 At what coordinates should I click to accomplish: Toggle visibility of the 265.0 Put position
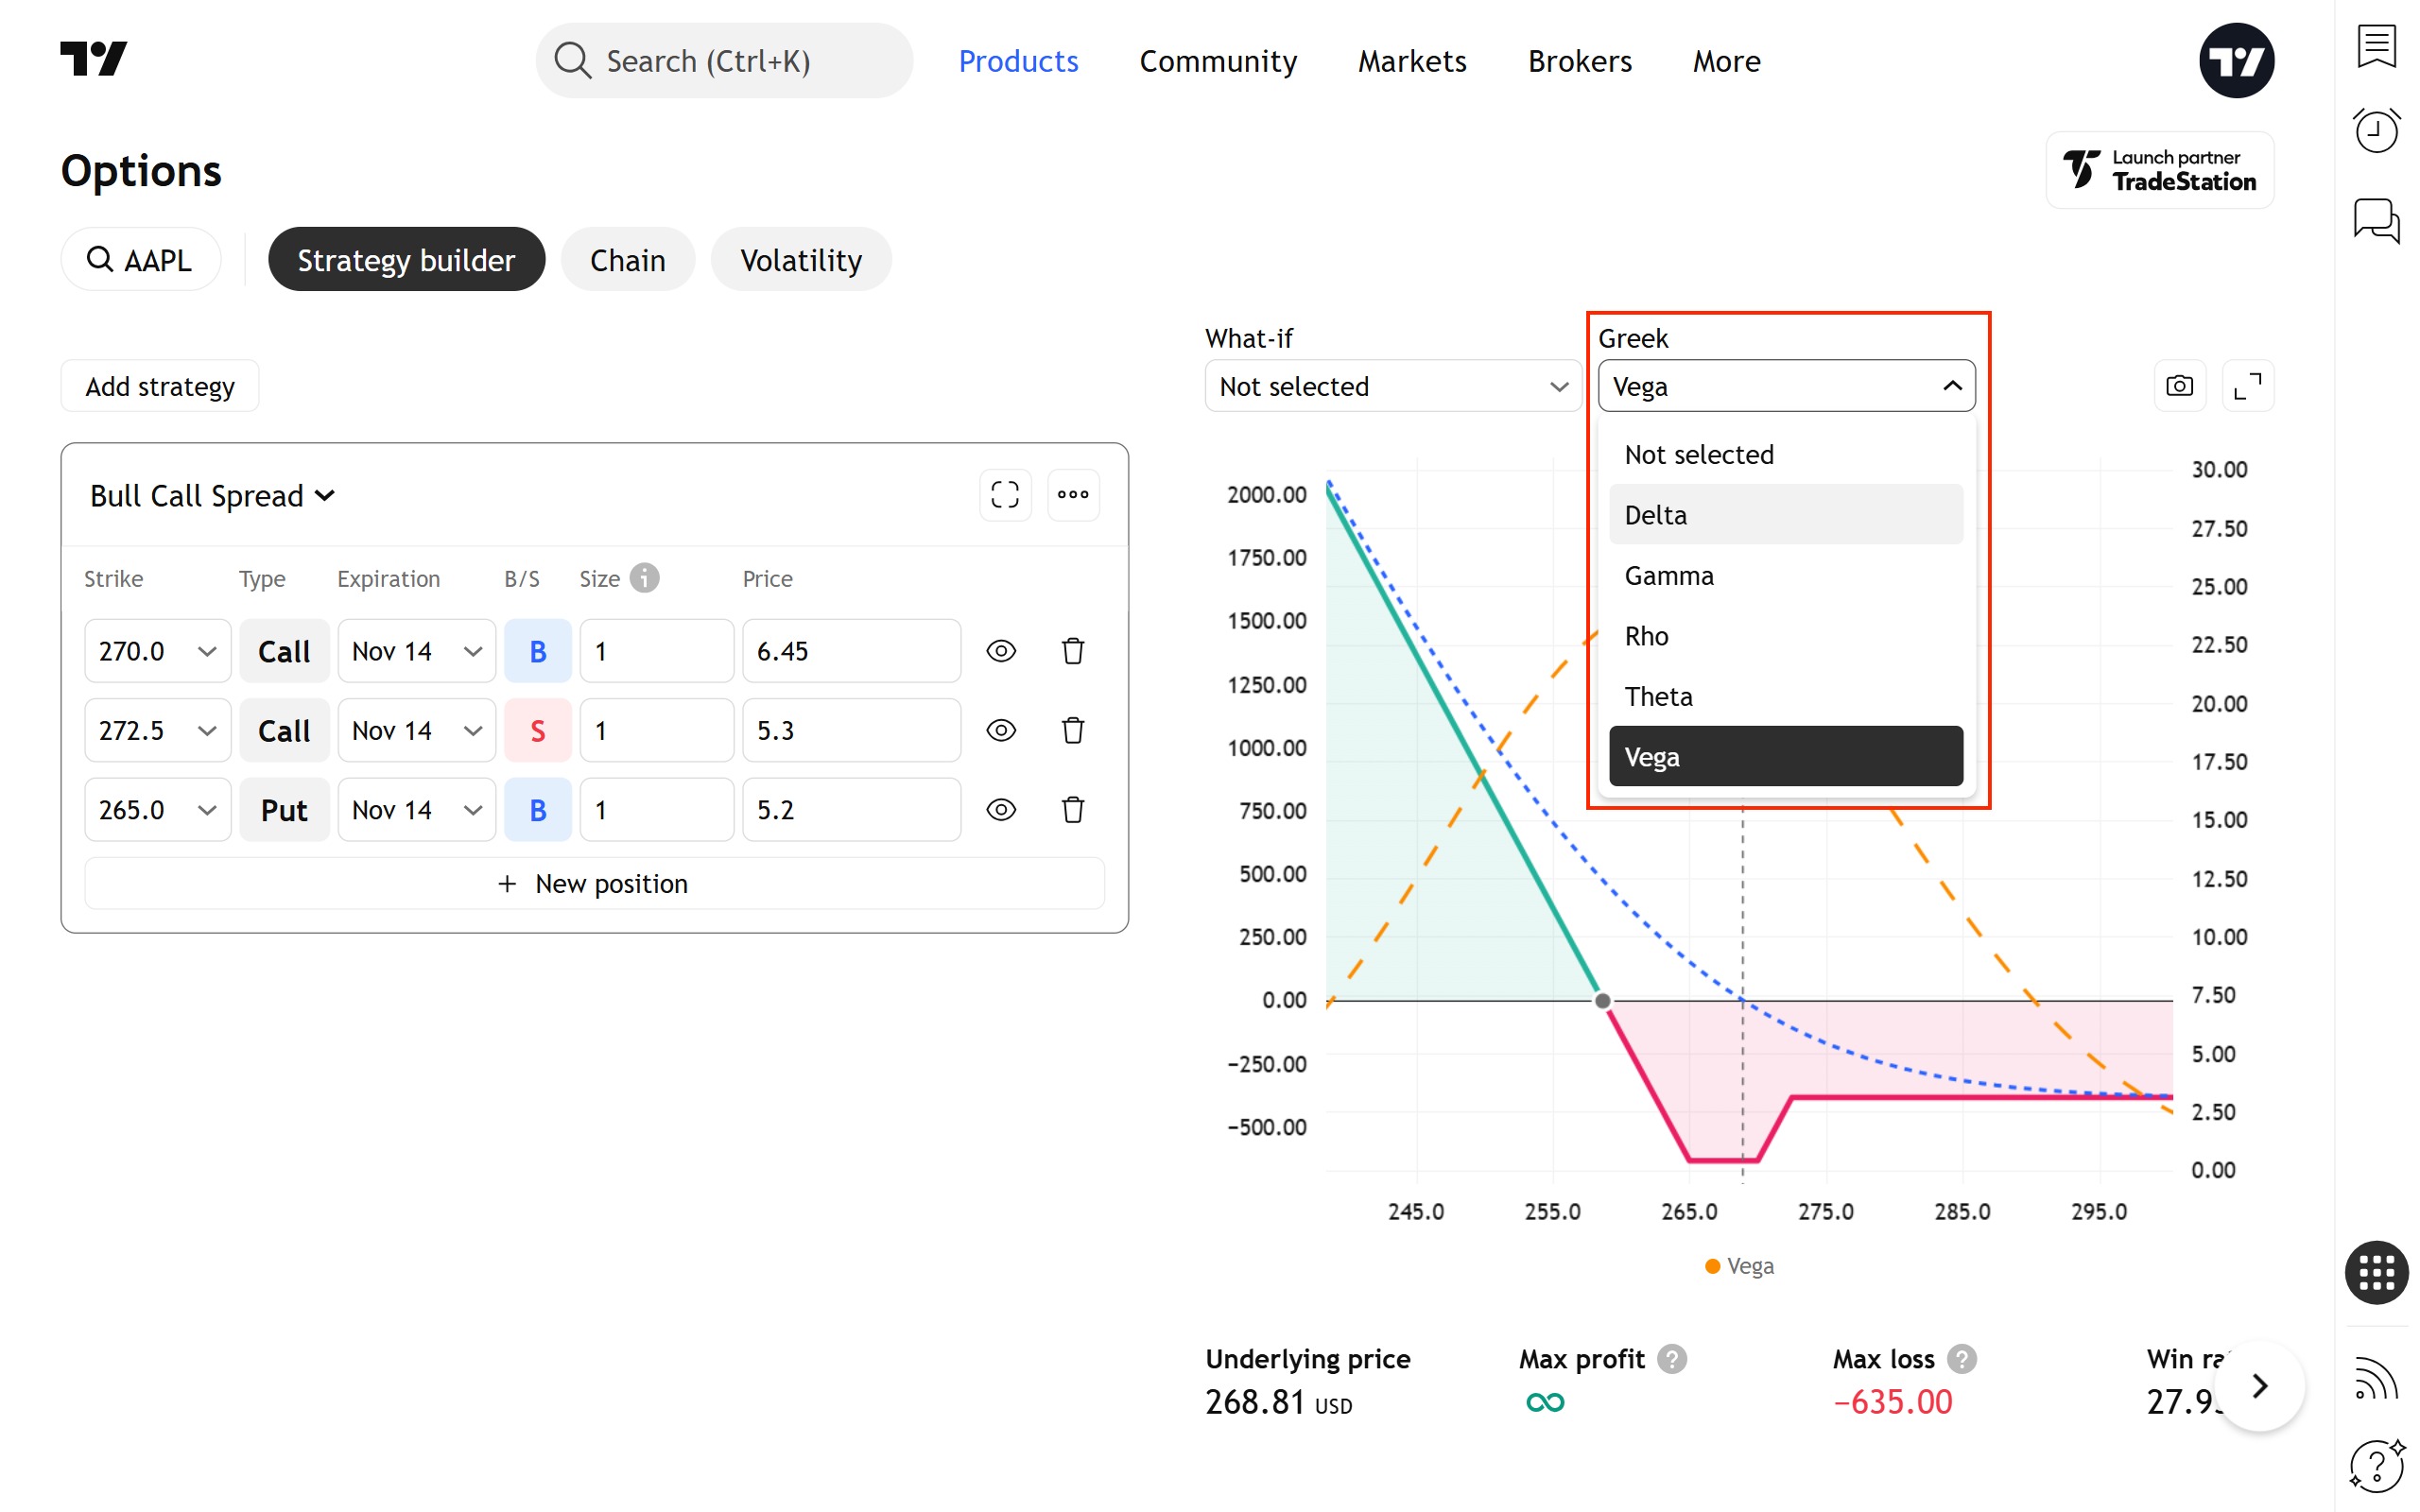pyautogui.click(x=1000, y=809)
